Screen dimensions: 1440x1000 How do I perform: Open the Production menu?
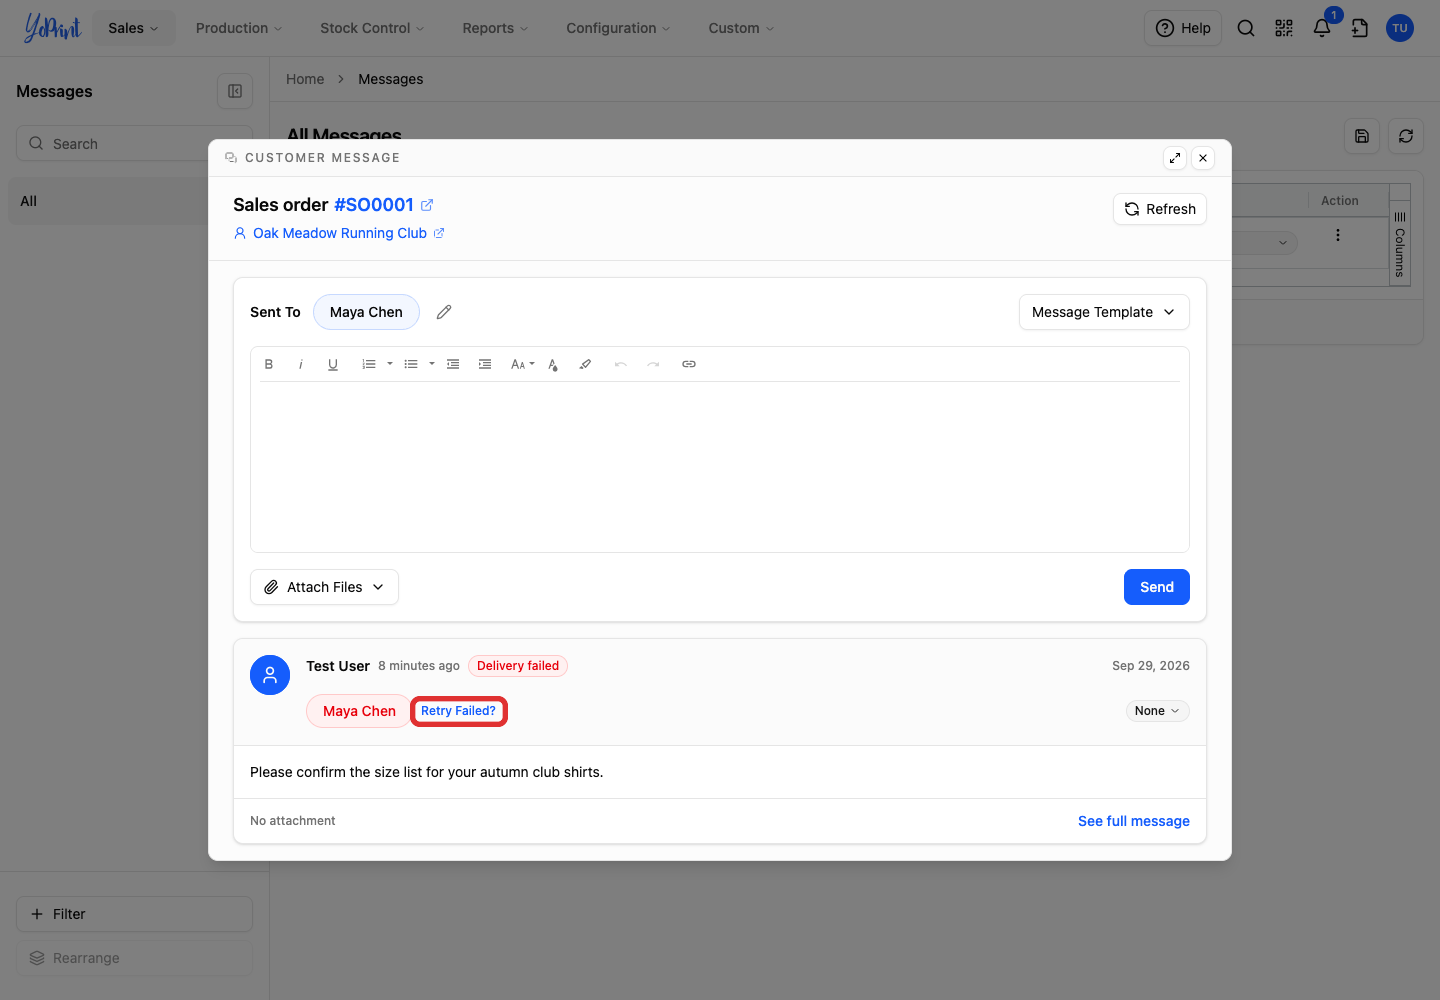point(239,28)
